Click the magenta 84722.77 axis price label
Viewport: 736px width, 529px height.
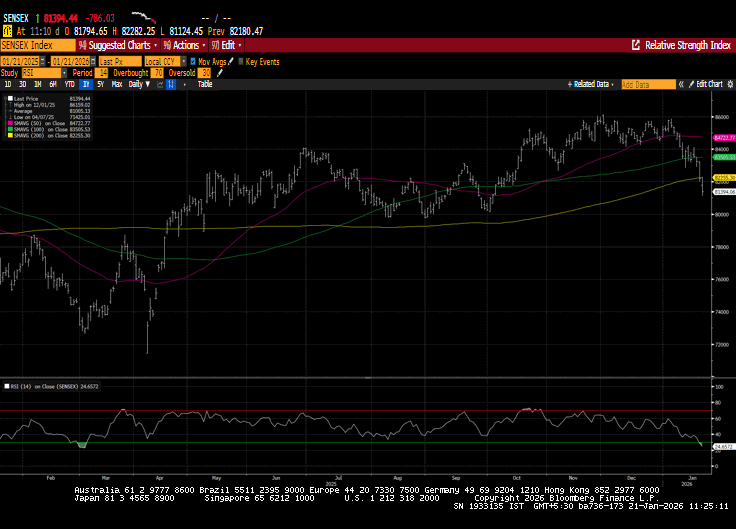point(724,138)
